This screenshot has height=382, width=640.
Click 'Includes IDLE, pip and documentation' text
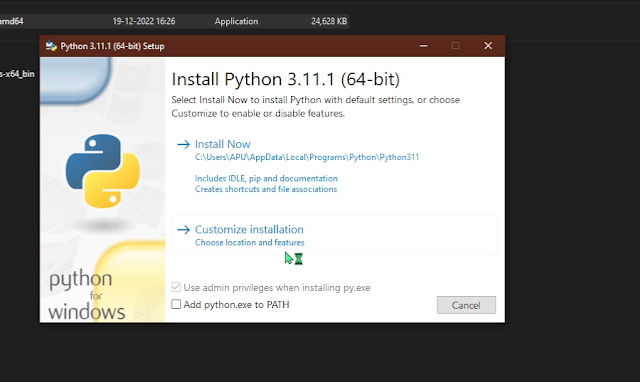(266, 178)
